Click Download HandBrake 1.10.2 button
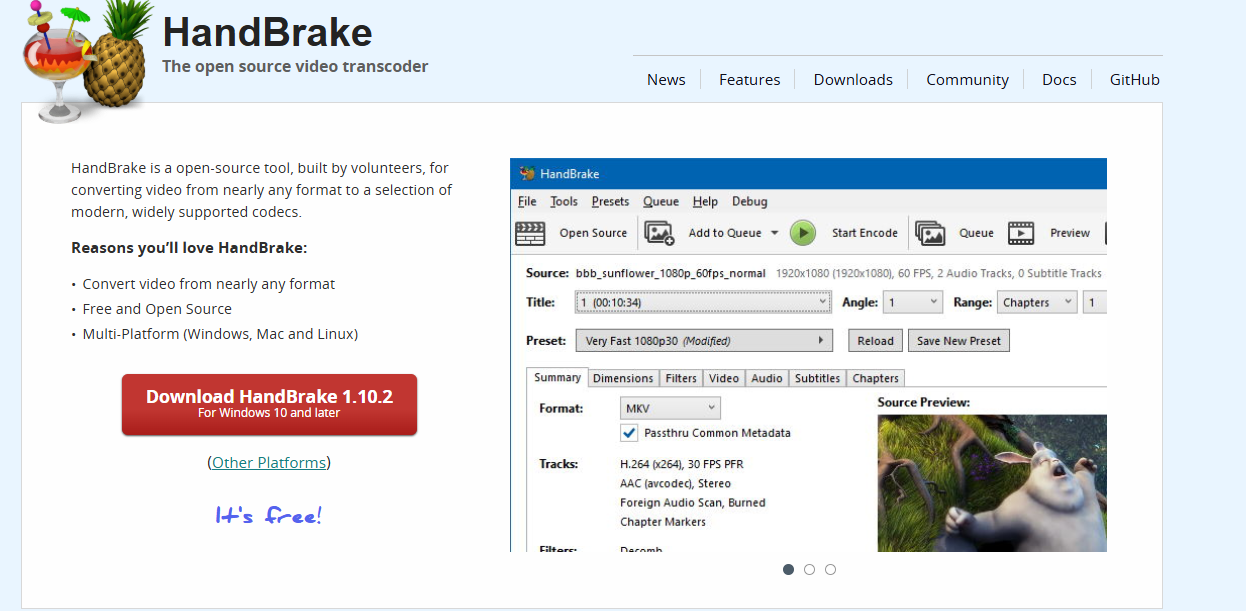The image size is (1246, 611). [x=269, y=404]
